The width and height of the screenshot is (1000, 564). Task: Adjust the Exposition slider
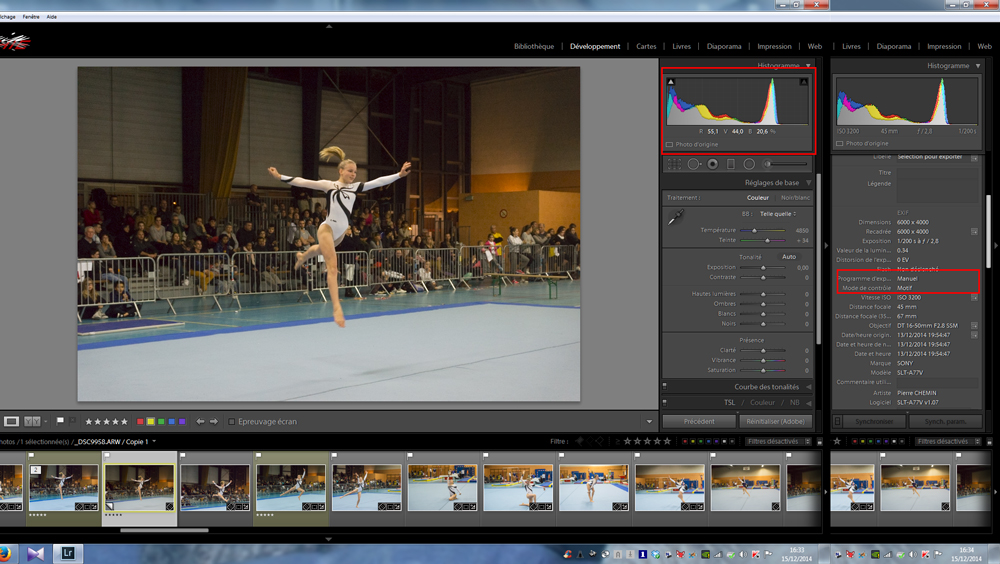tap(763, 267)
